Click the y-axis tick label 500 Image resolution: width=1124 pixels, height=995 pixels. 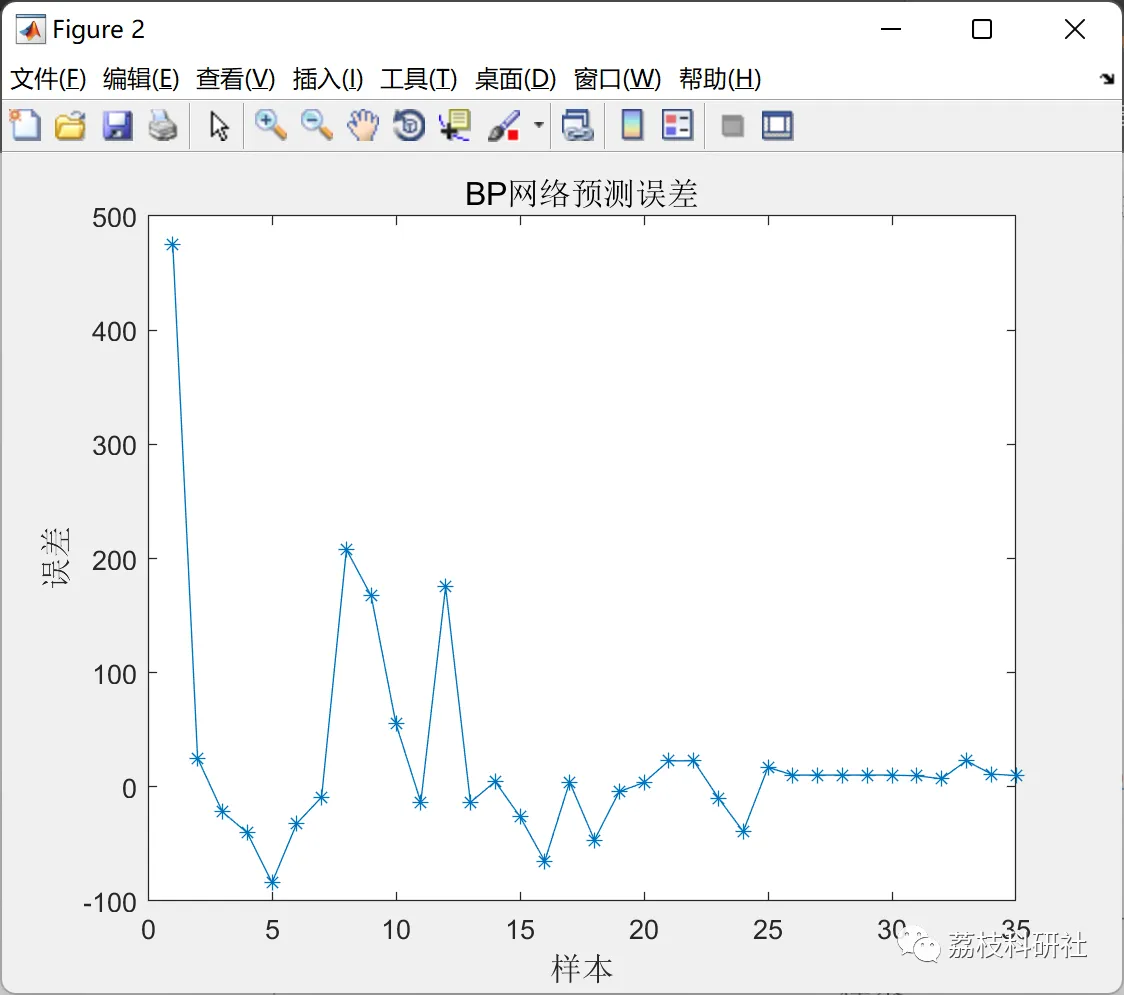click(114, 218)
